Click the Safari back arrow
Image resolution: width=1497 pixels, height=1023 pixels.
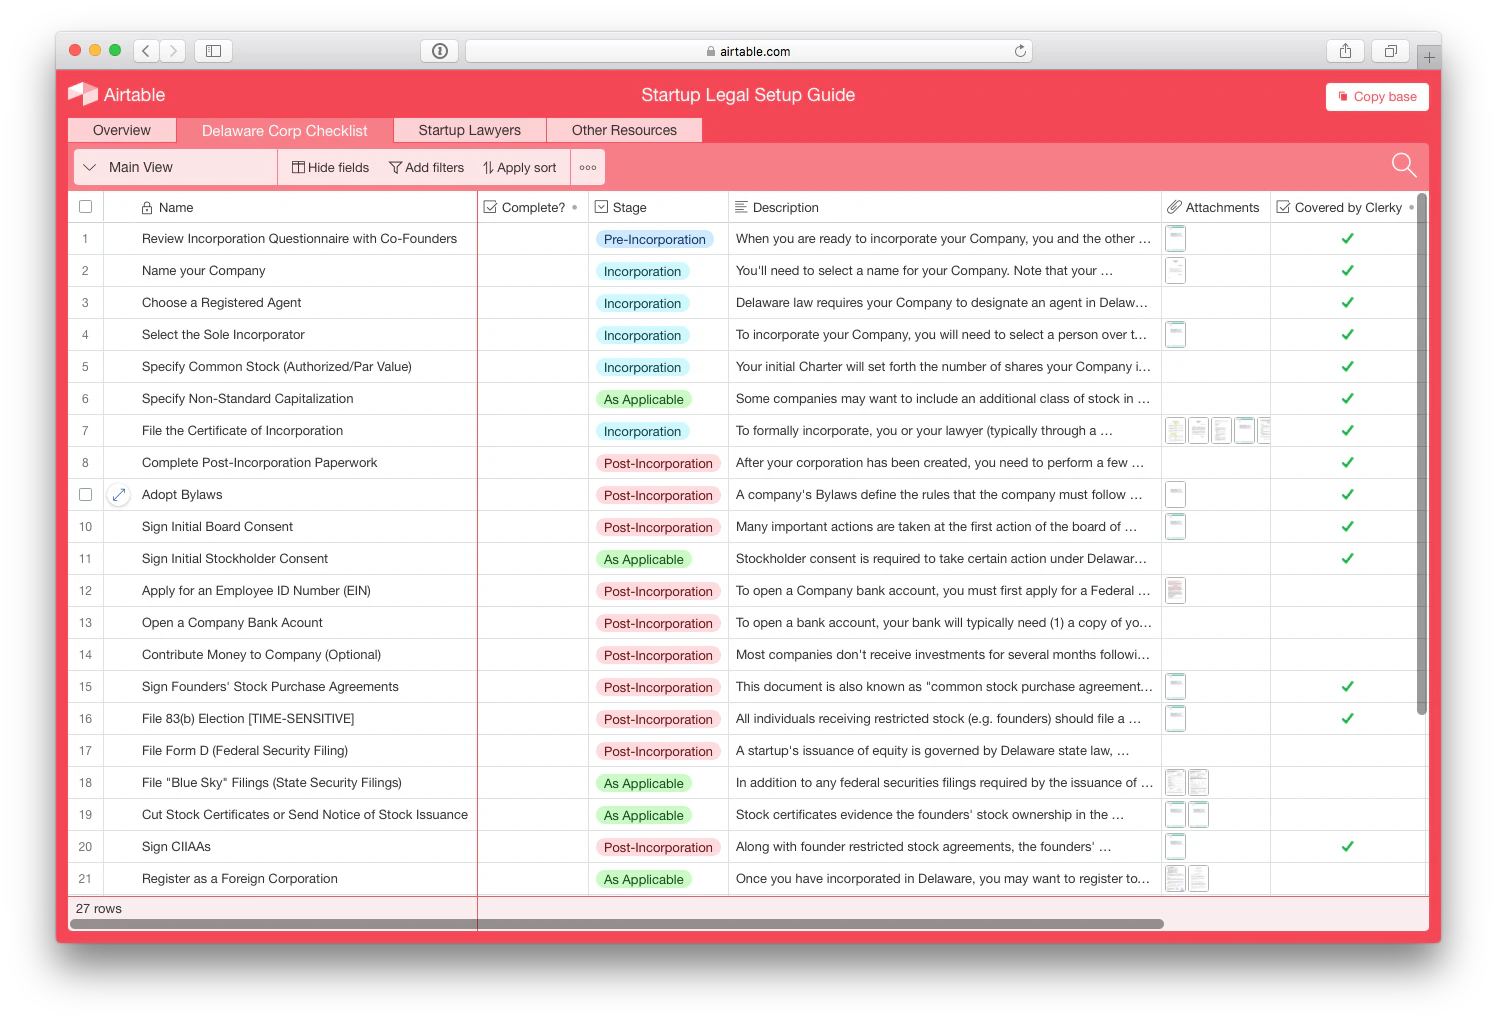(146, 50)
